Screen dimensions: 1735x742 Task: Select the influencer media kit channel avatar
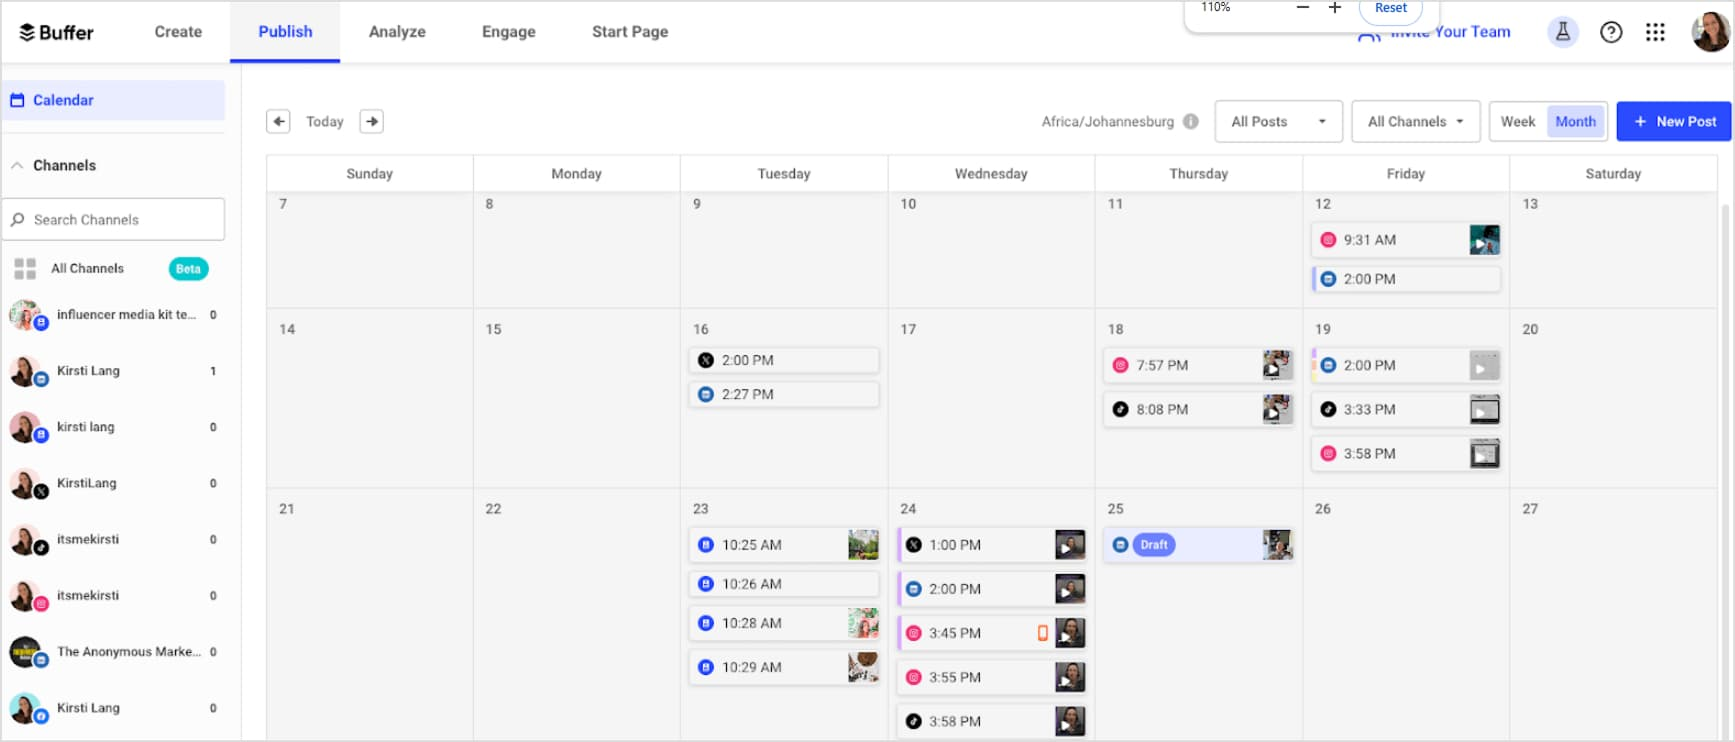point(27,315)
